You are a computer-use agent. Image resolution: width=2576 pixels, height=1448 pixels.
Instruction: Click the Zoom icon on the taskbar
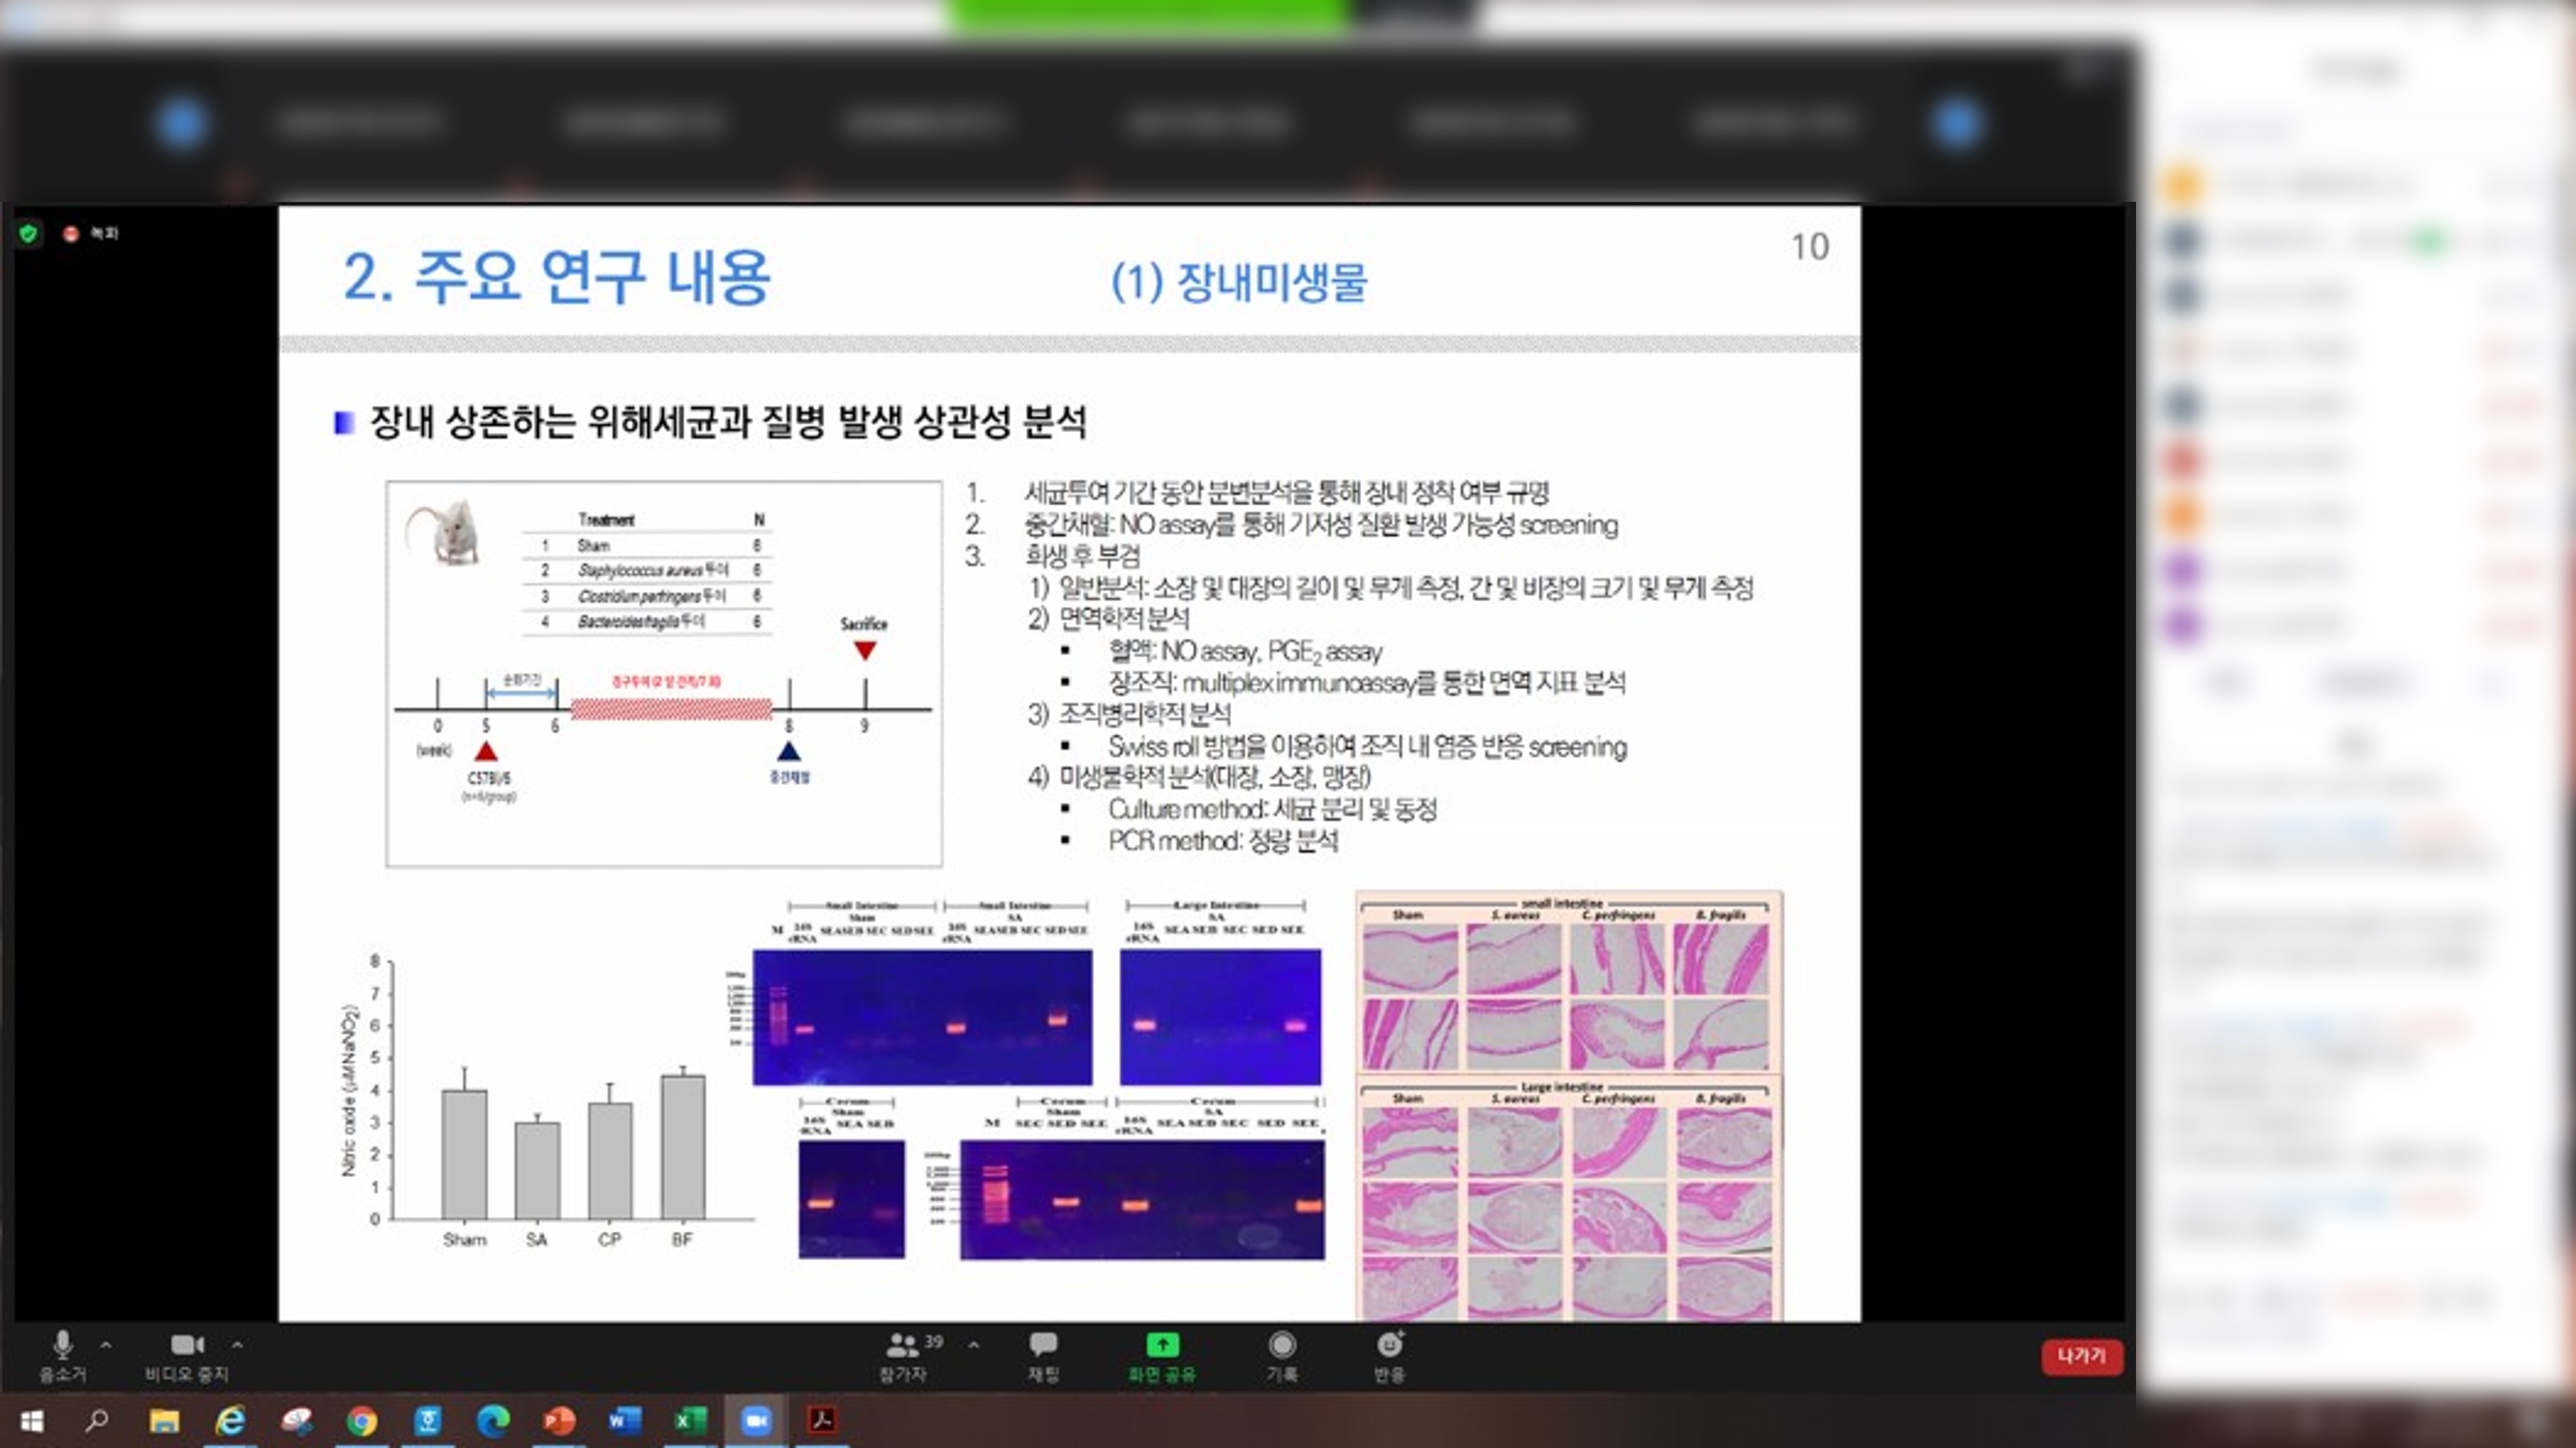(756, 1421)
